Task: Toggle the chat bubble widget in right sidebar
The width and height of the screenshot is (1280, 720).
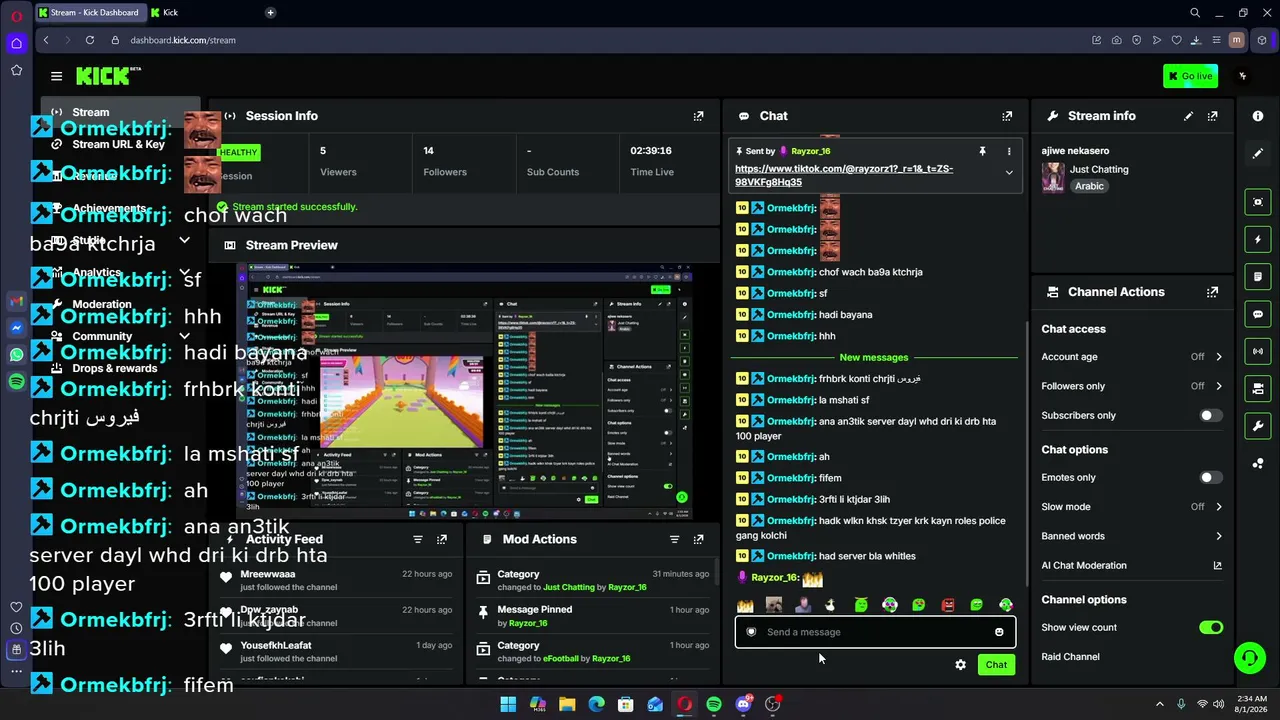Action: click(x=1258, y=314)
